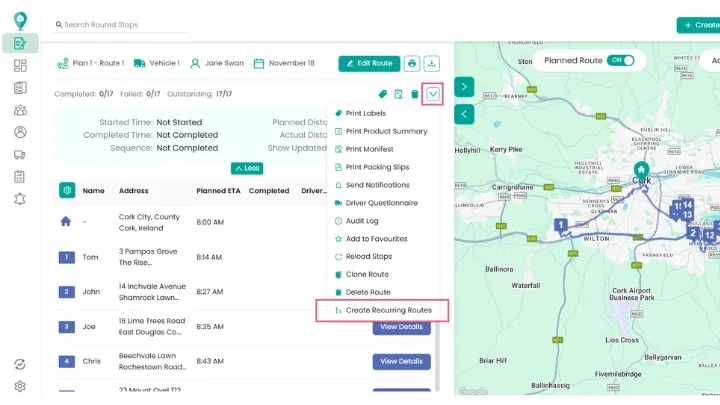
Task: Click the trash icon above the stops list
Action: [x=414, y=94]
